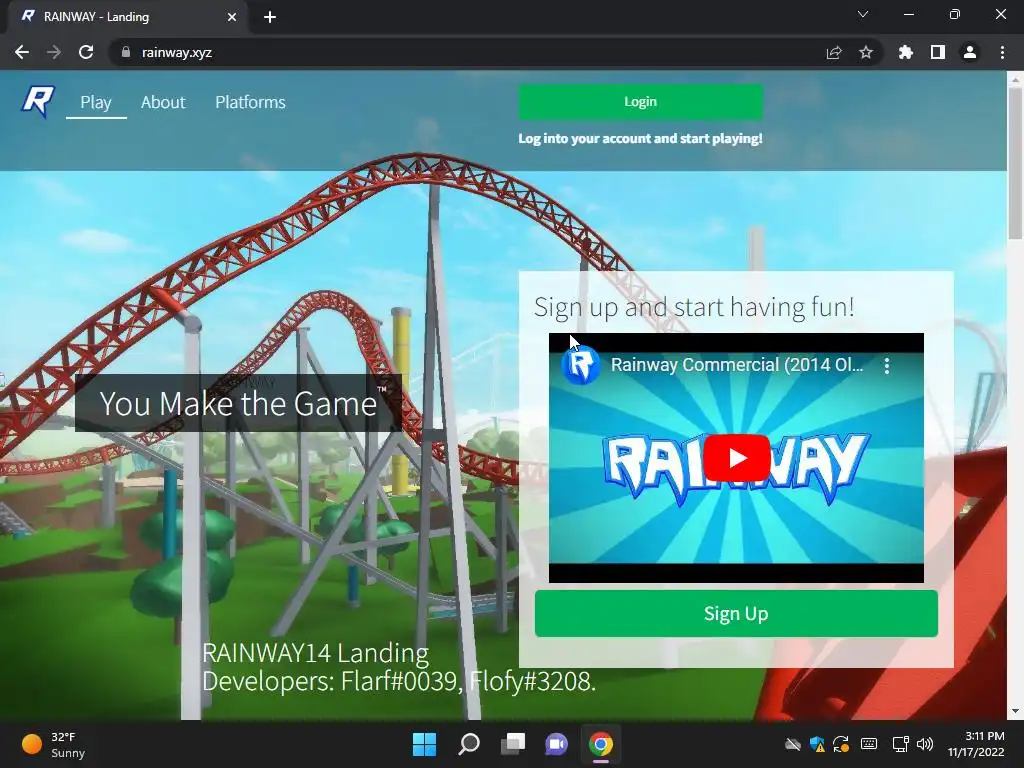Click 'RAINWAY14 Landing' text

point(315,652)
